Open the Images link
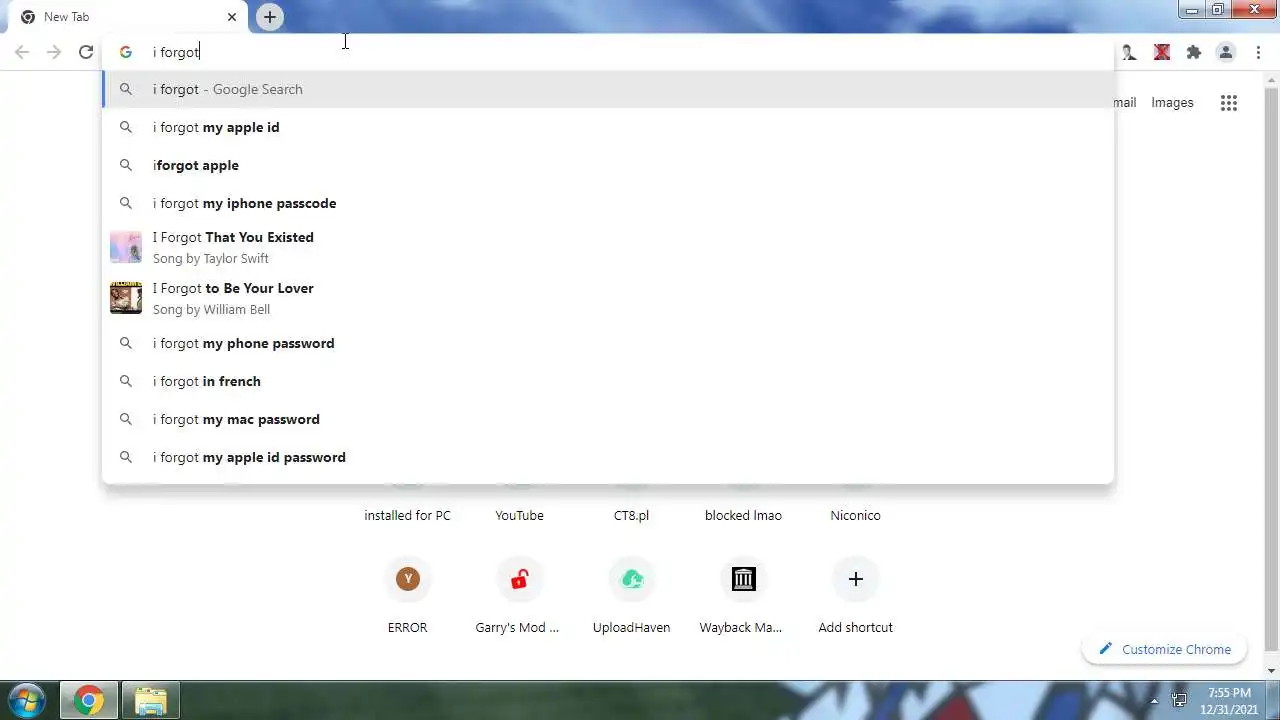The width and height of the screenshot is (1280, 720). coord(1172,102)
